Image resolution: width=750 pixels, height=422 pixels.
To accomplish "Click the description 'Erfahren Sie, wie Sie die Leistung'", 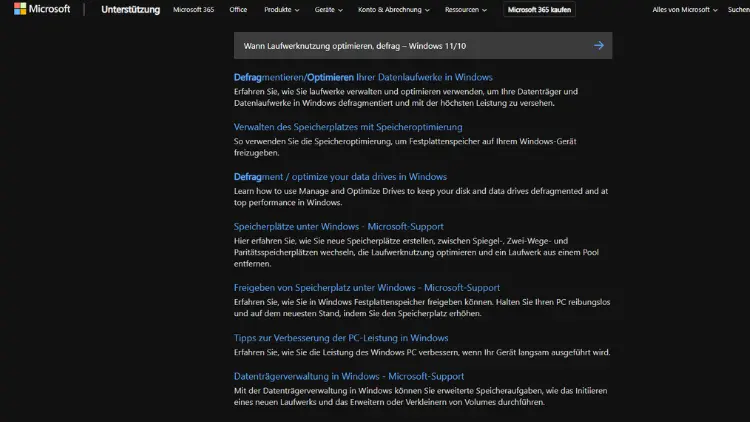I will [x=422, y=352].
